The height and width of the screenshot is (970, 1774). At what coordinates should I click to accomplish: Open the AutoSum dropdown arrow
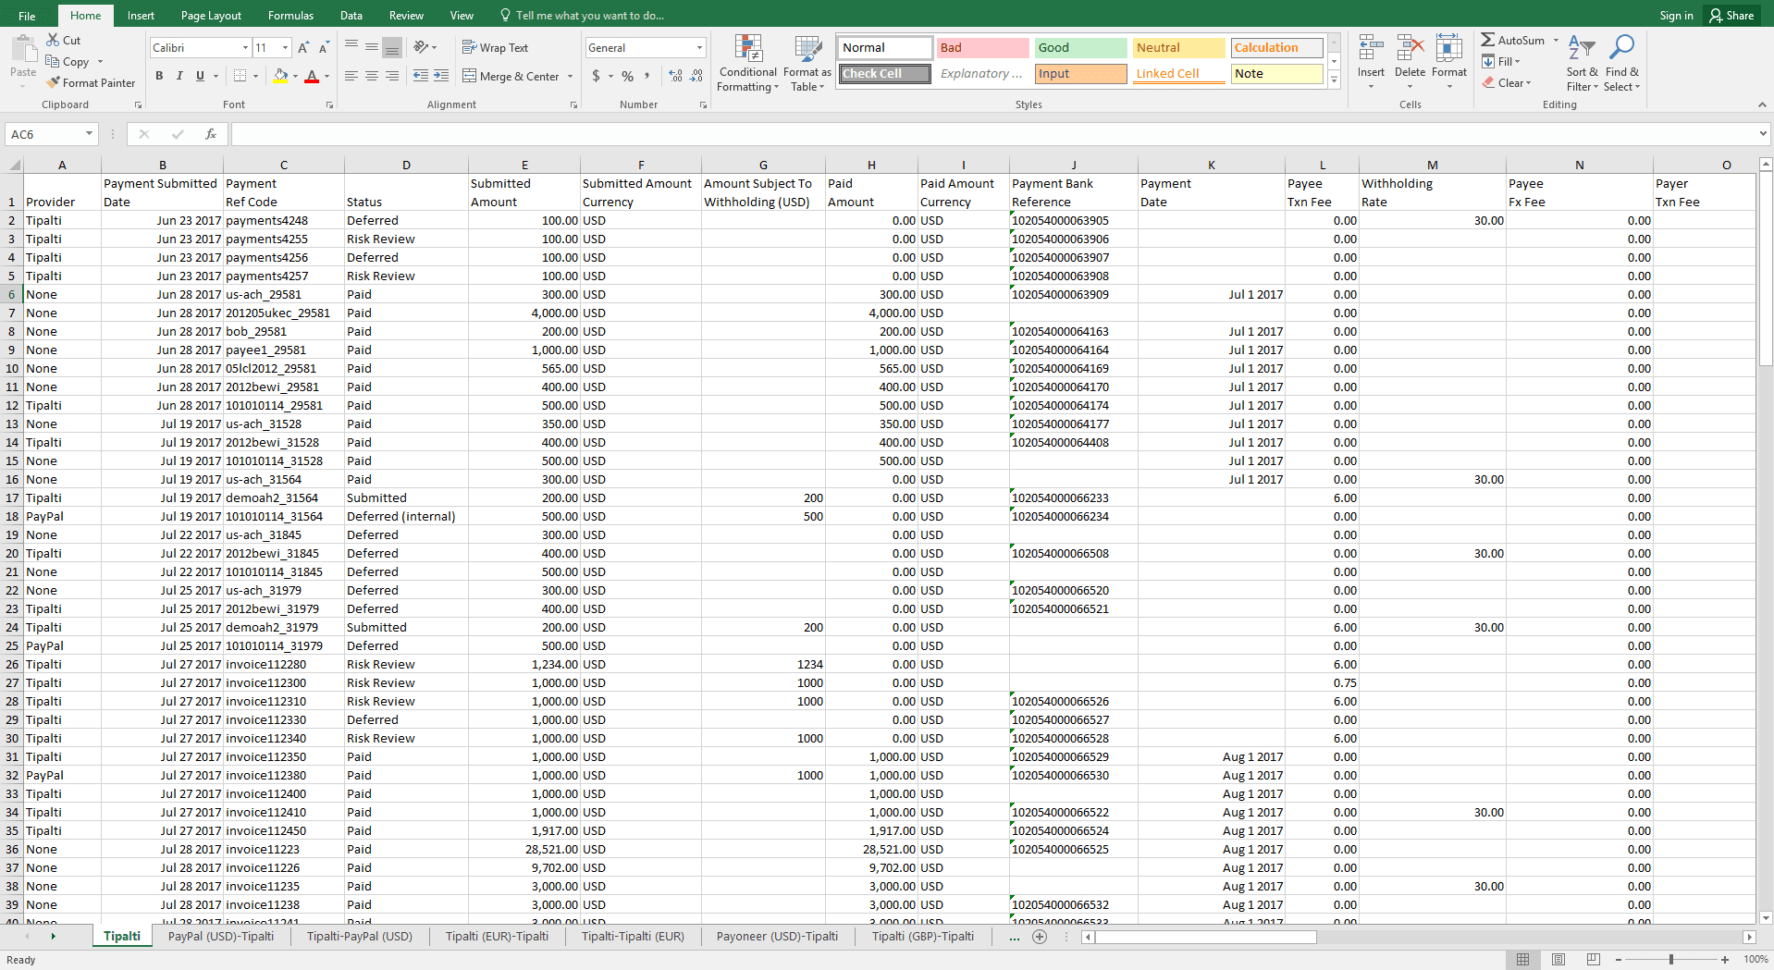(1556, 40)
